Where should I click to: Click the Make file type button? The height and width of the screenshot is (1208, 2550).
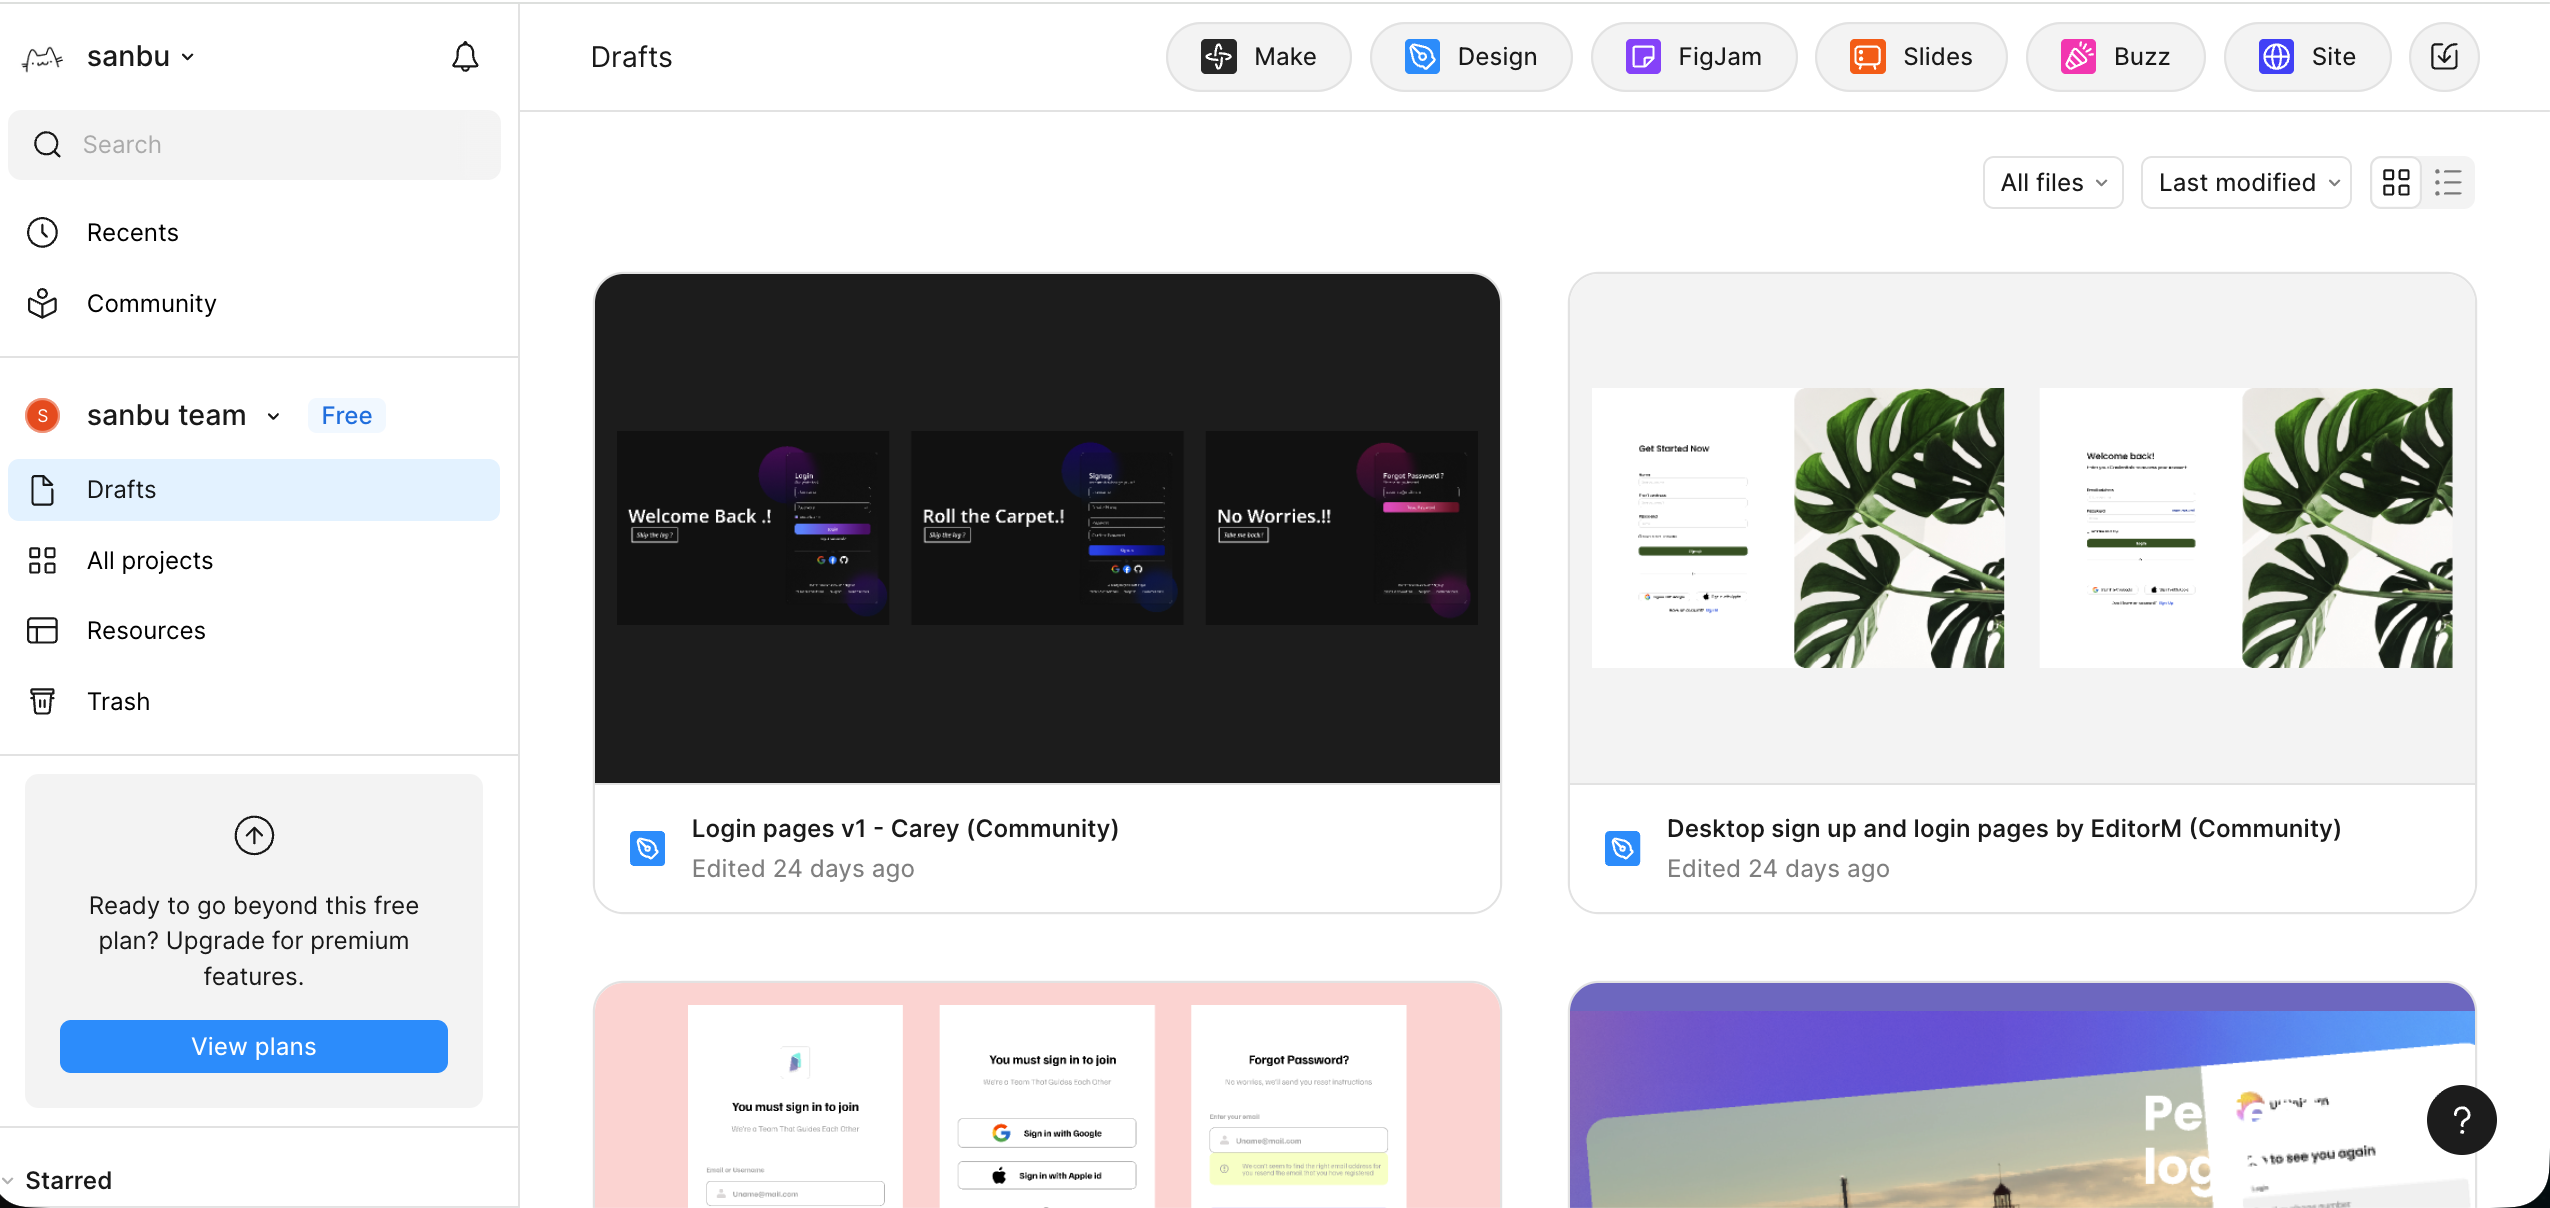[1258, 57]
